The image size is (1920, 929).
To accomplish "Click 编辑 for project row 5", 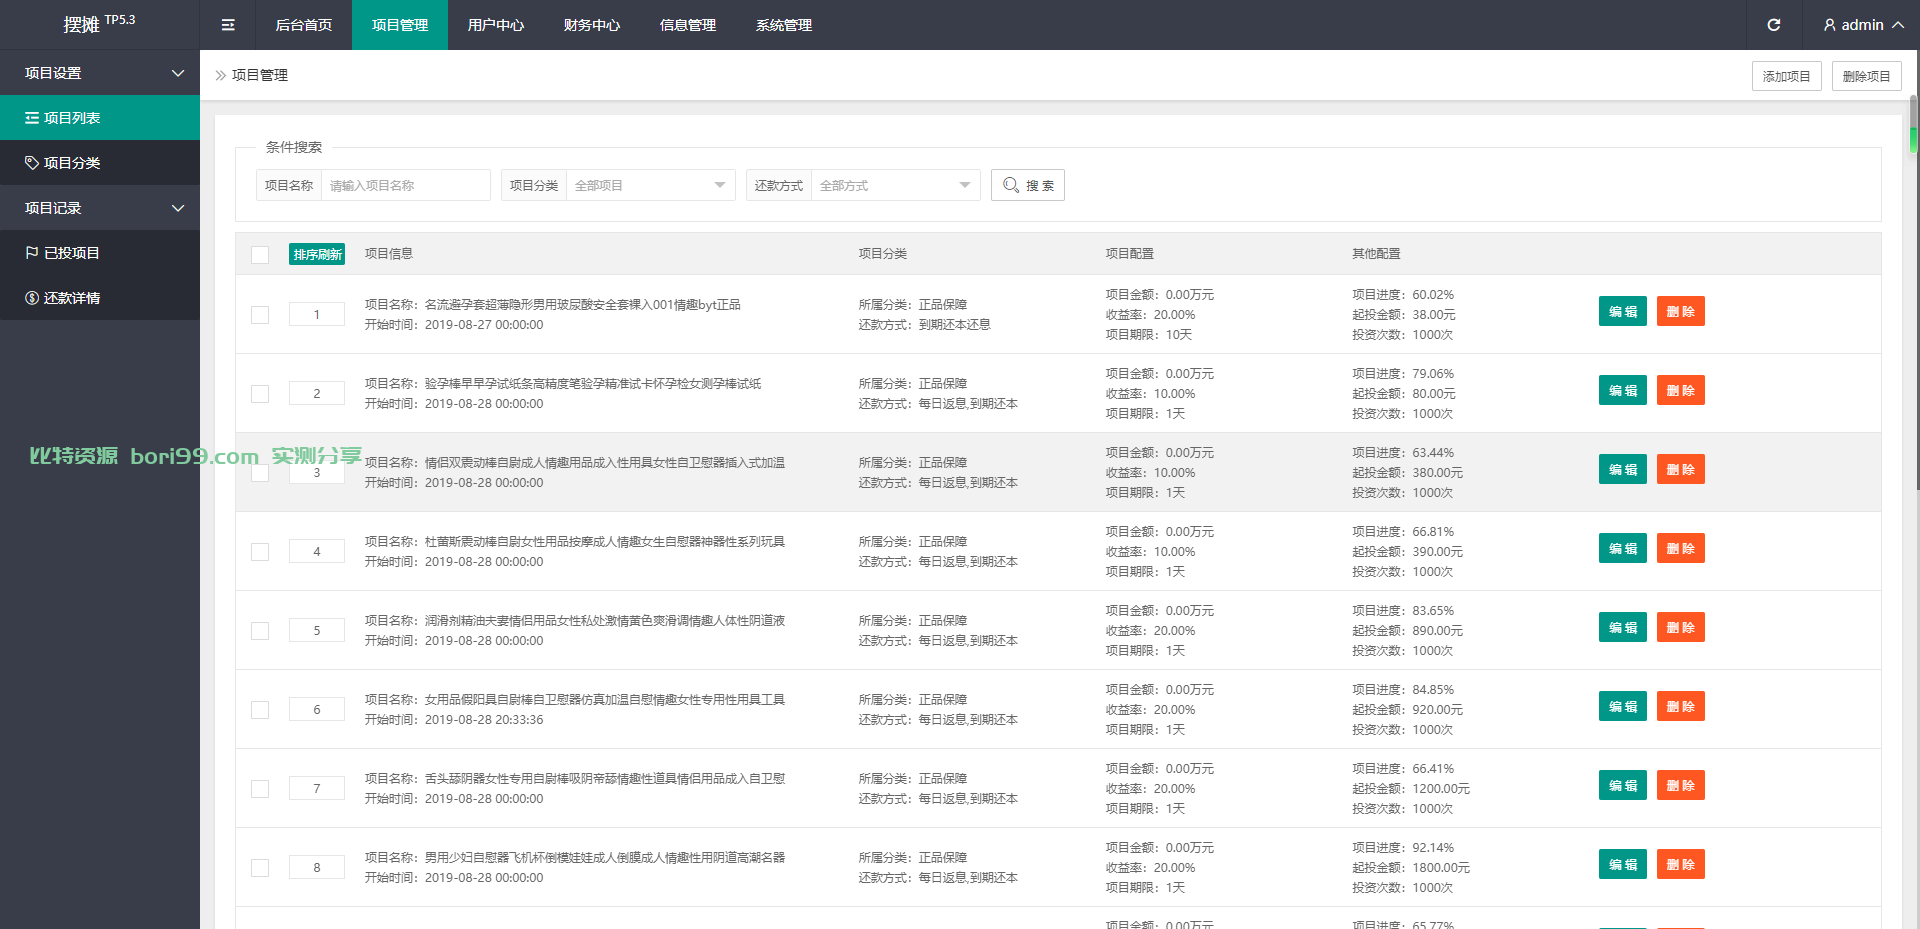I will [x=1623, y=628].
